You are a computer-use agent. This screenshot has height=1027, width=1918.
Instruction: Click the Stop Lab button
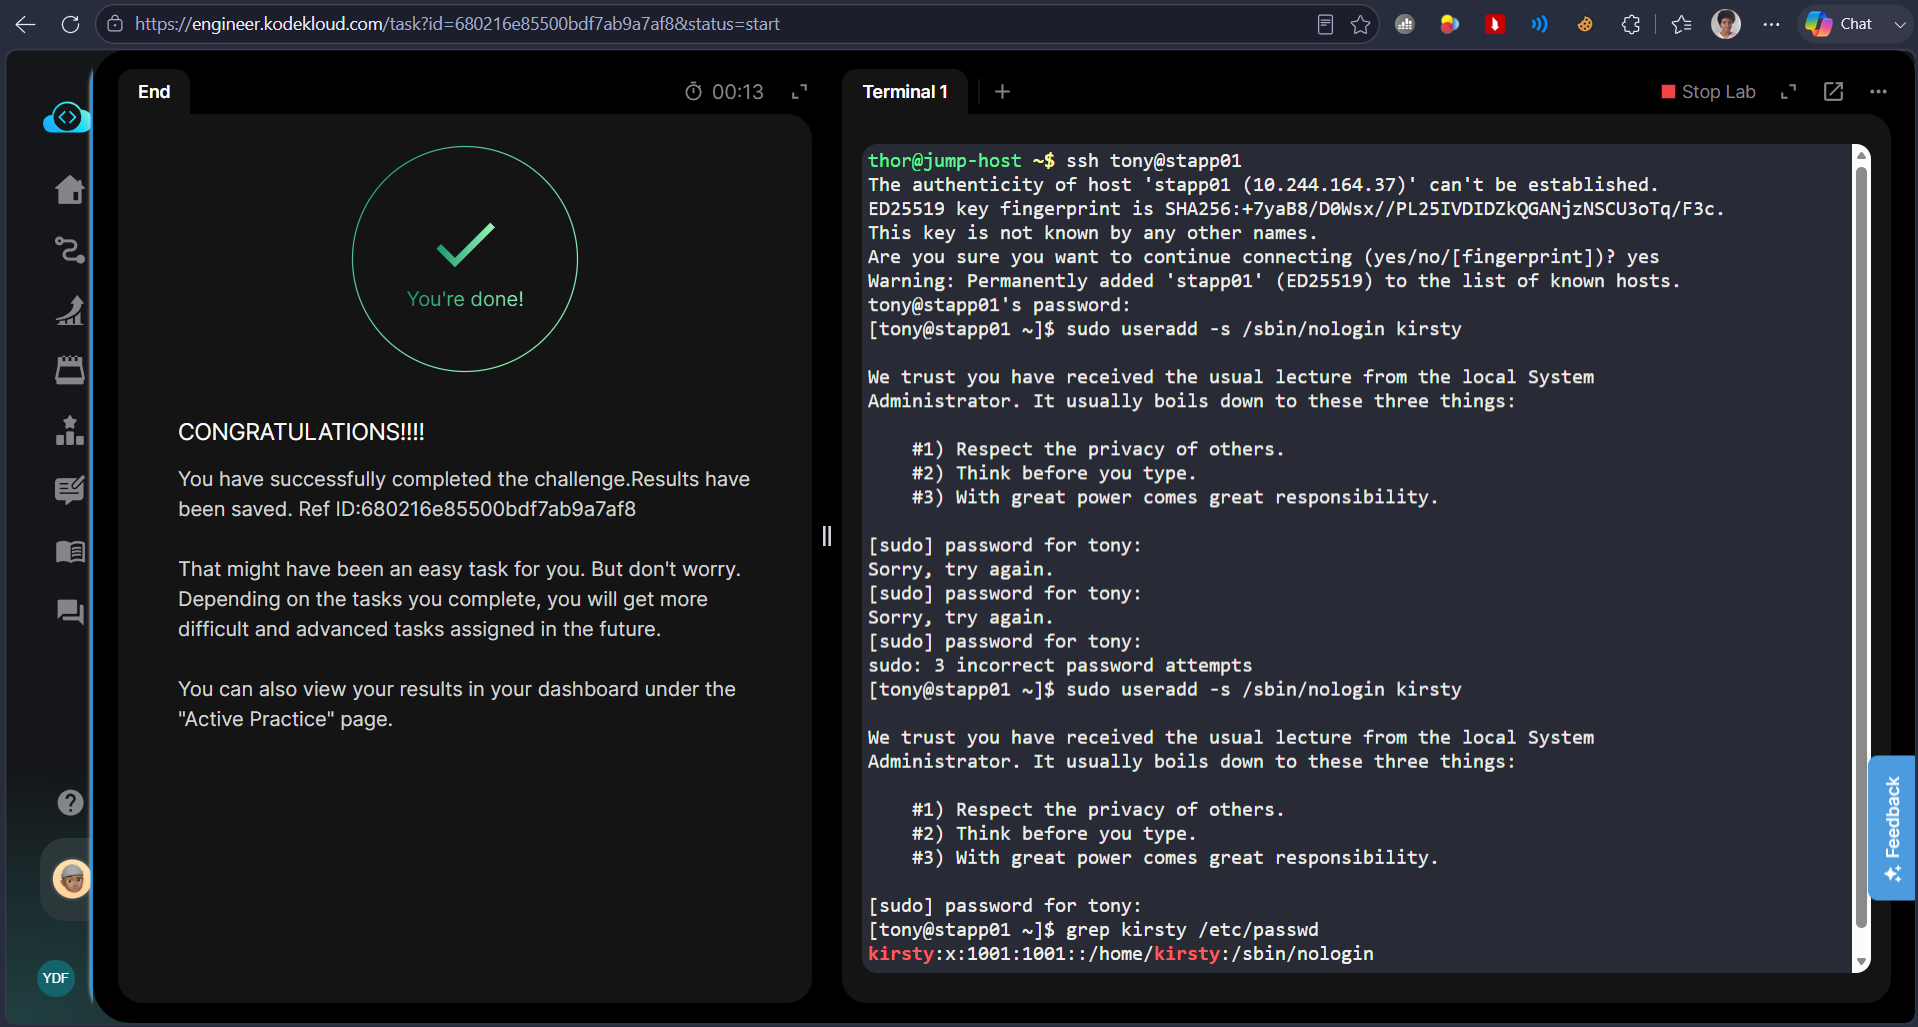(x=1708, y=92)
